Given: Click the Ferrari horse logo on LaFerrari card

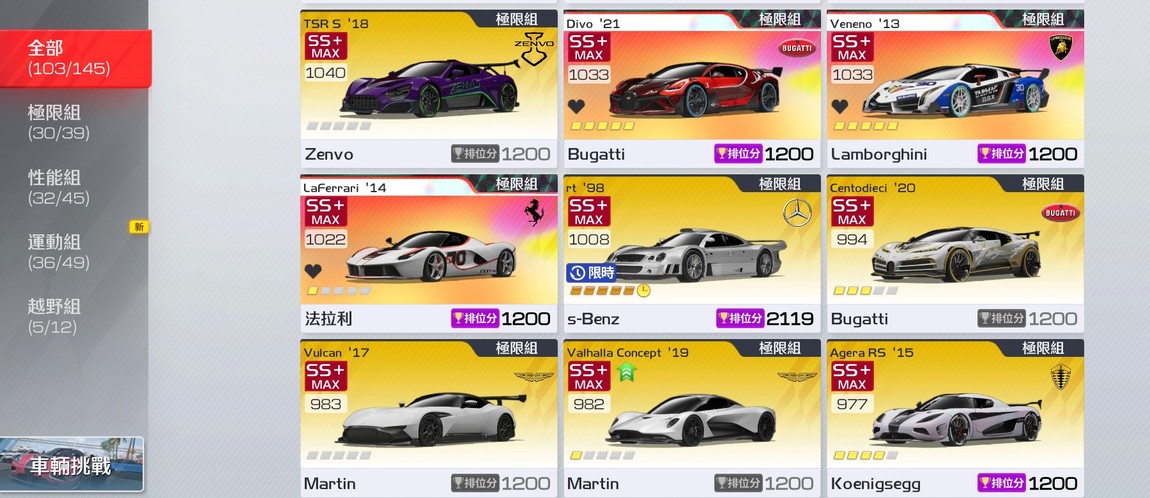Looking at the screenshot, I should coord(534,212).
